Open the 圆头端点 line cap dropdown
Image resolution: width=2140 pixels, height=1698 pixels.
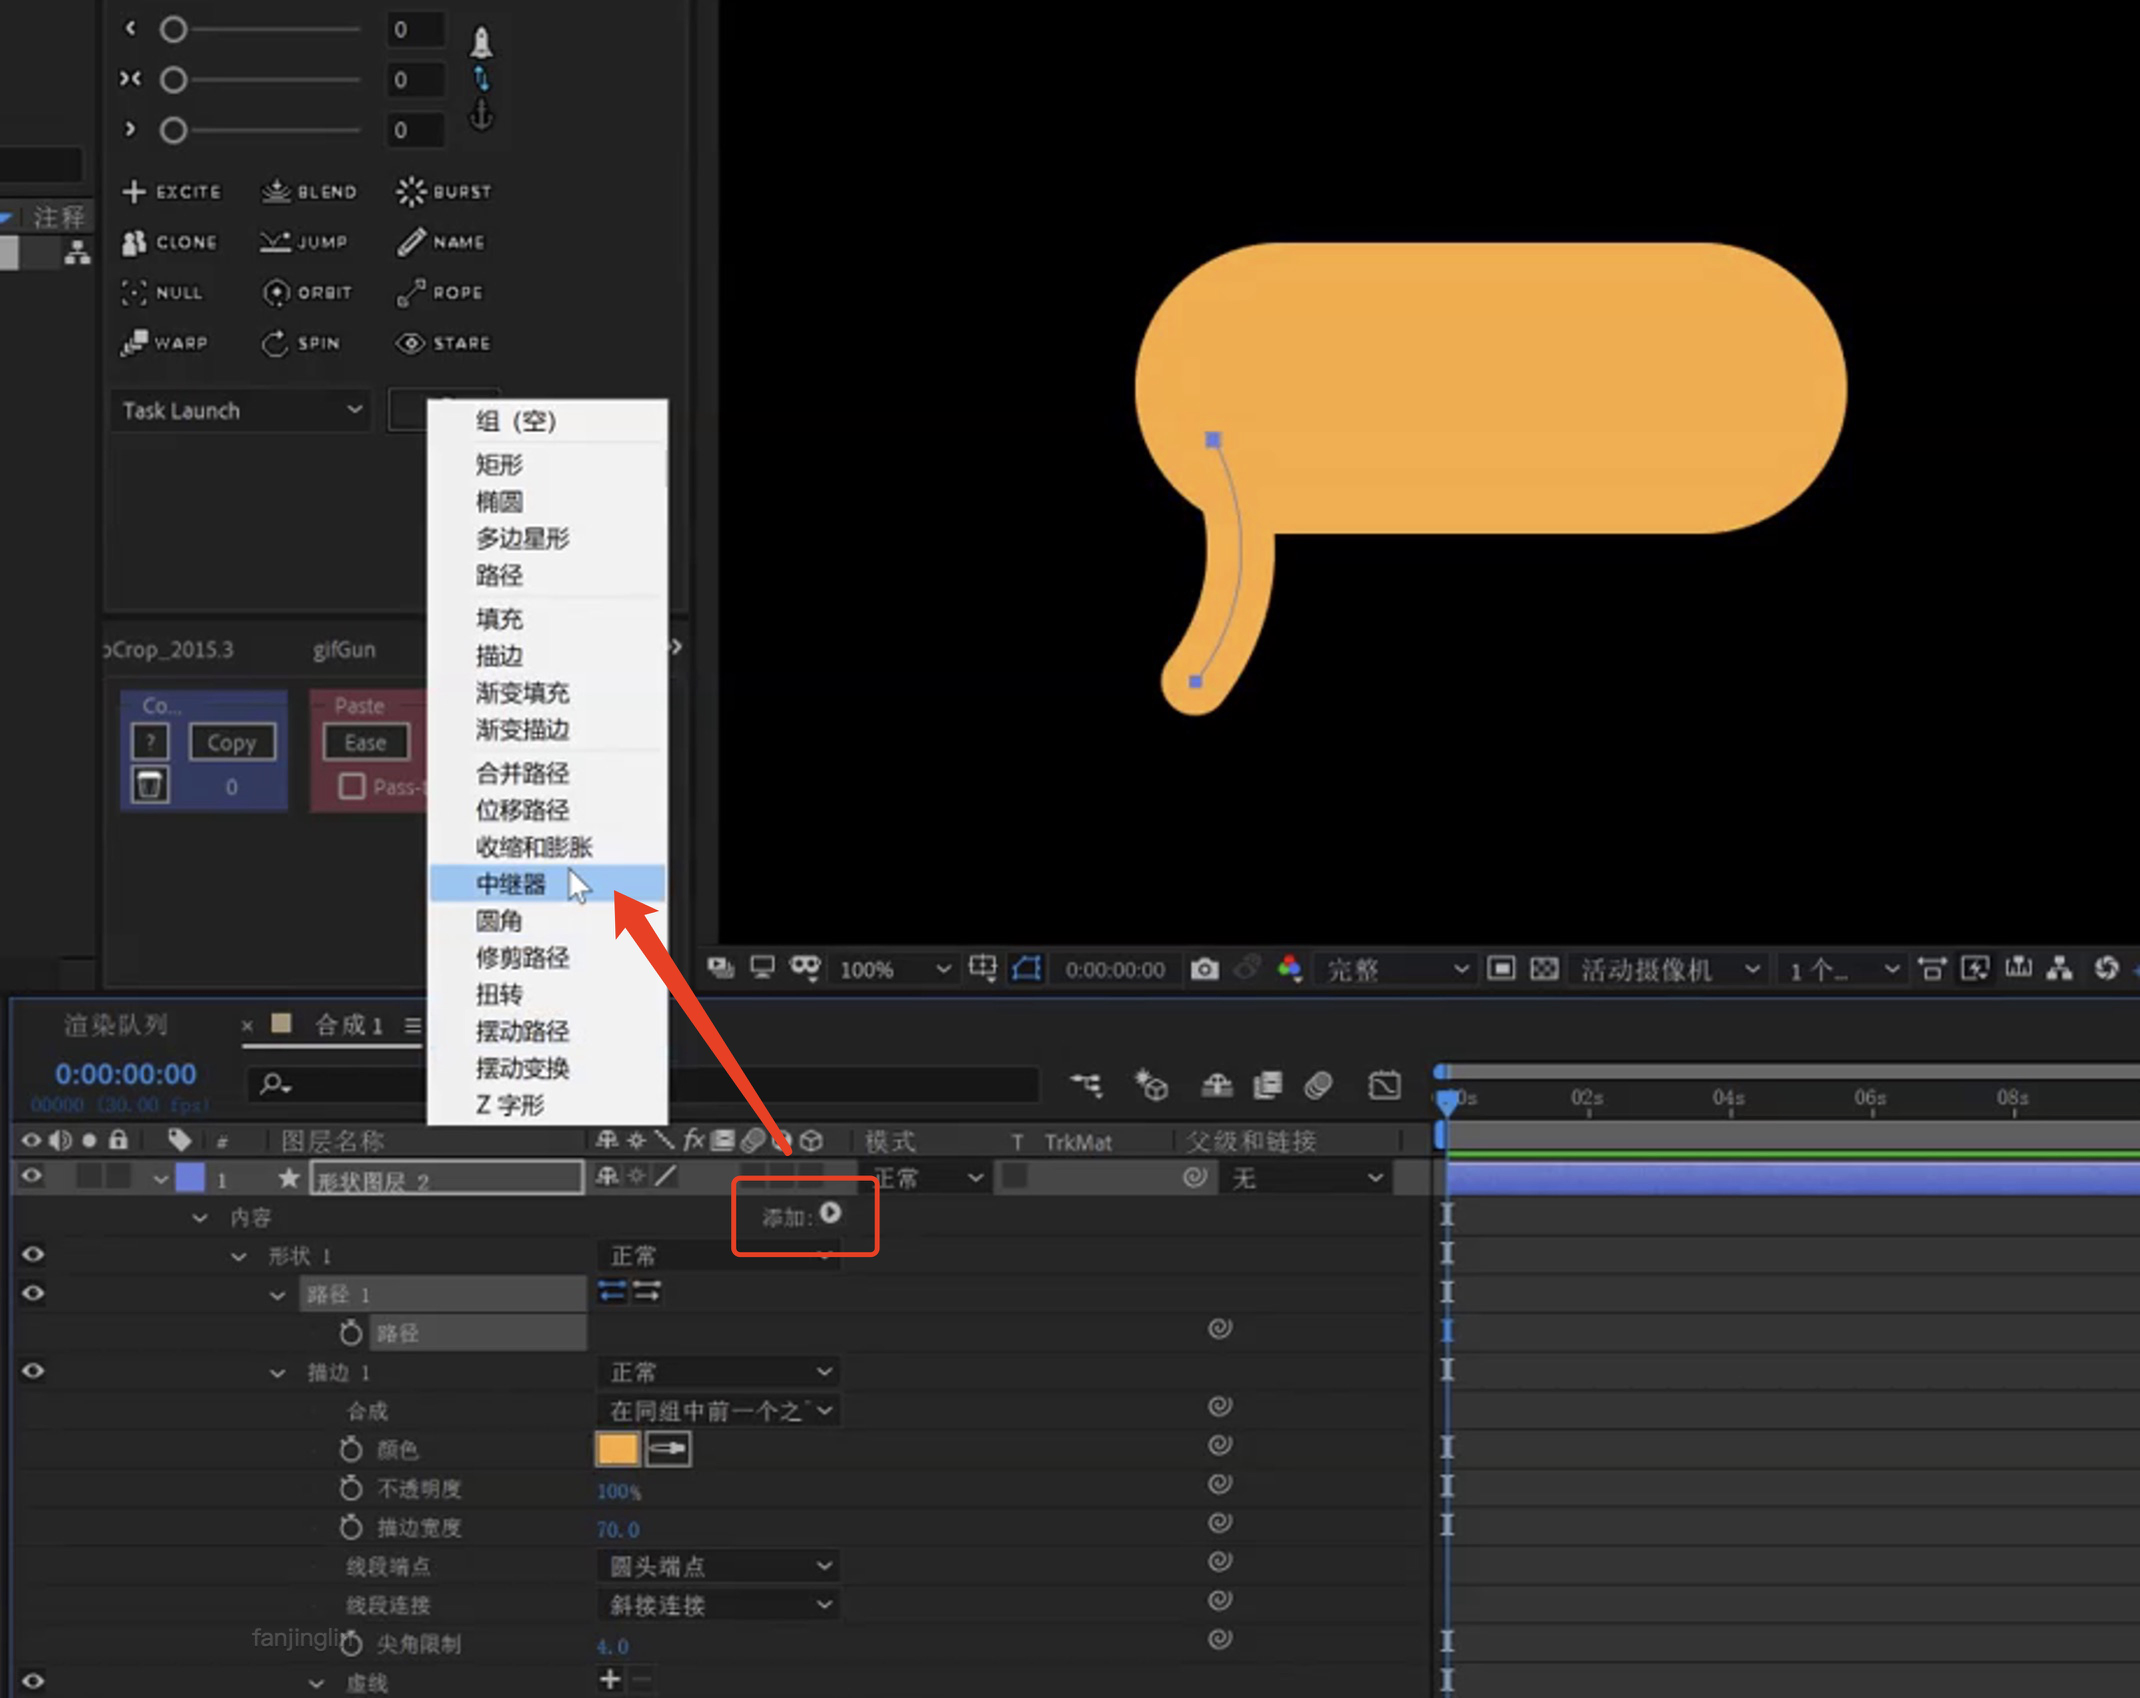tap(718, 1566)
